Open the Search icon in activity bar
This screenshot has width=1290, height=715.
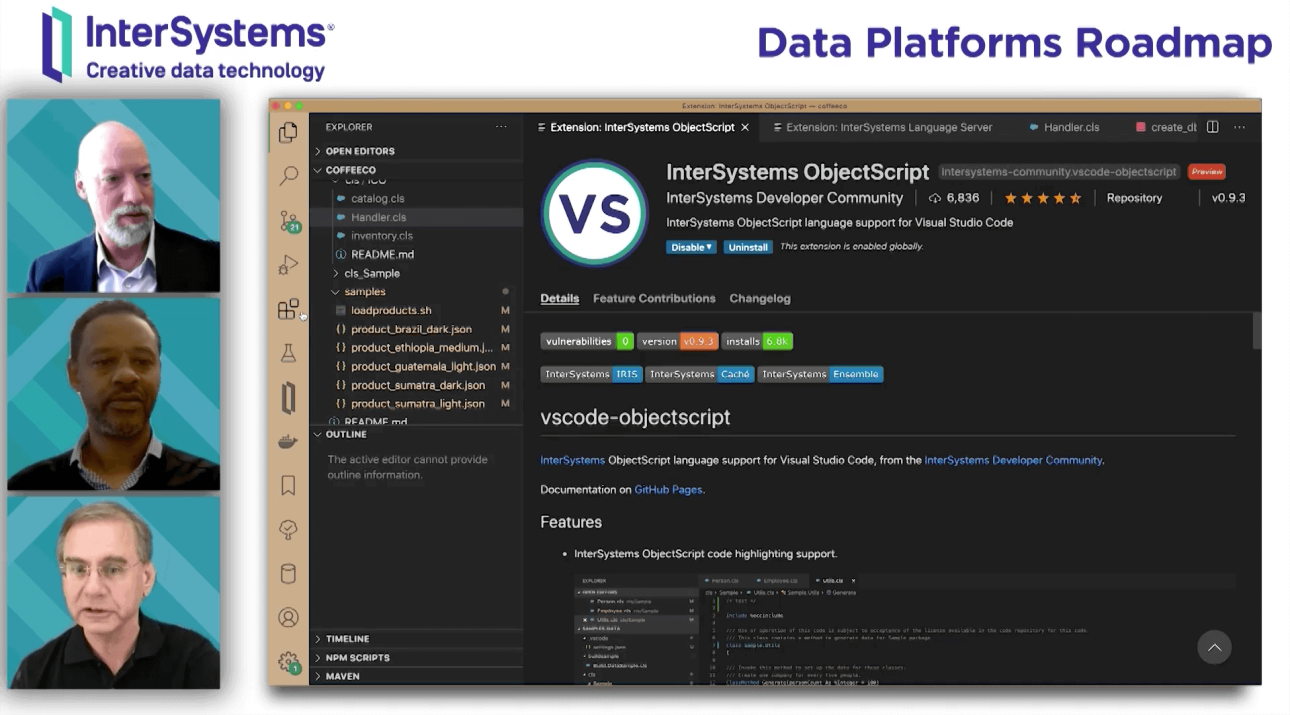point(289,176)
